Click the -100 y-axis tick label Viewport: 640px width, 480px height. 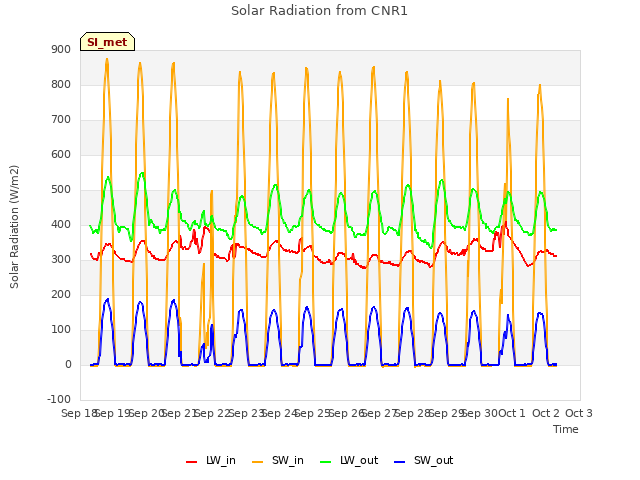click(x=59, y=399)
